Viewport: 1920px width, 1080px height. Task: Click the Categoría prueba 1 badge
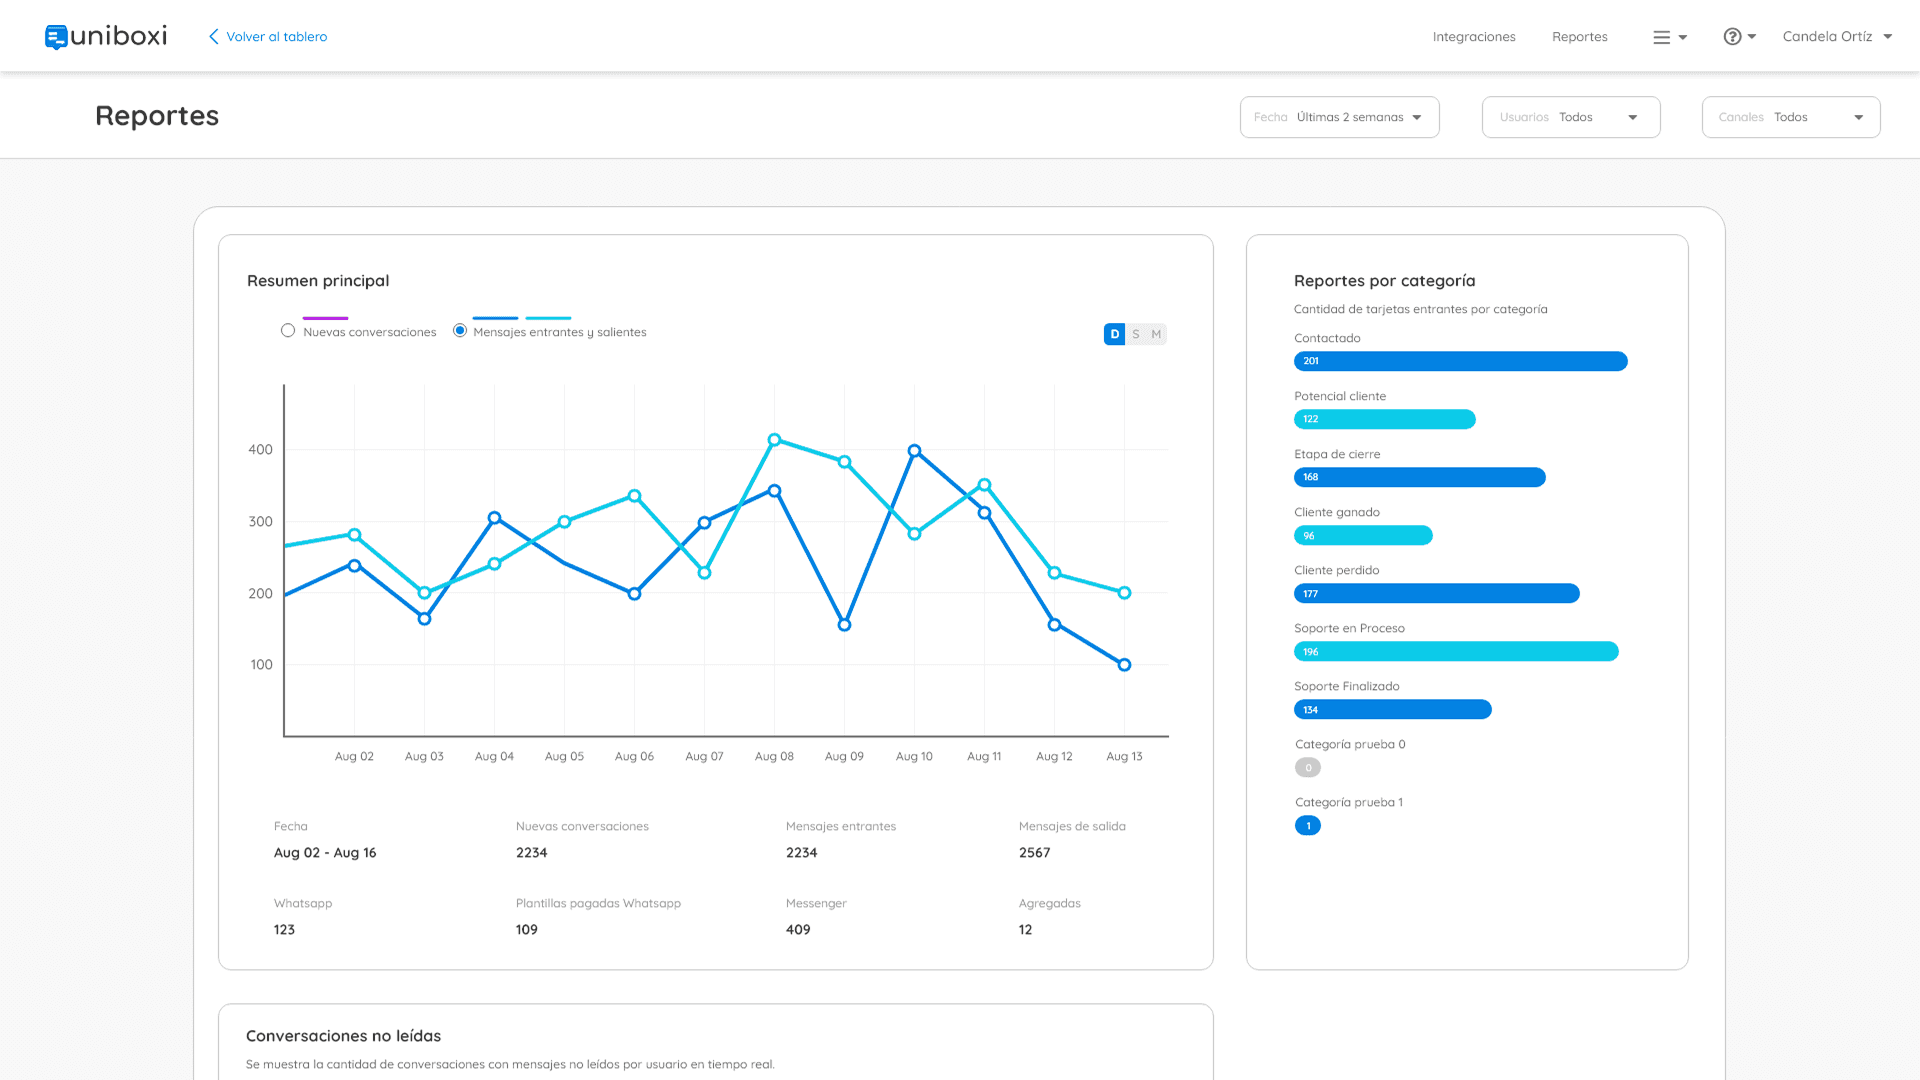coord(1307,826)
